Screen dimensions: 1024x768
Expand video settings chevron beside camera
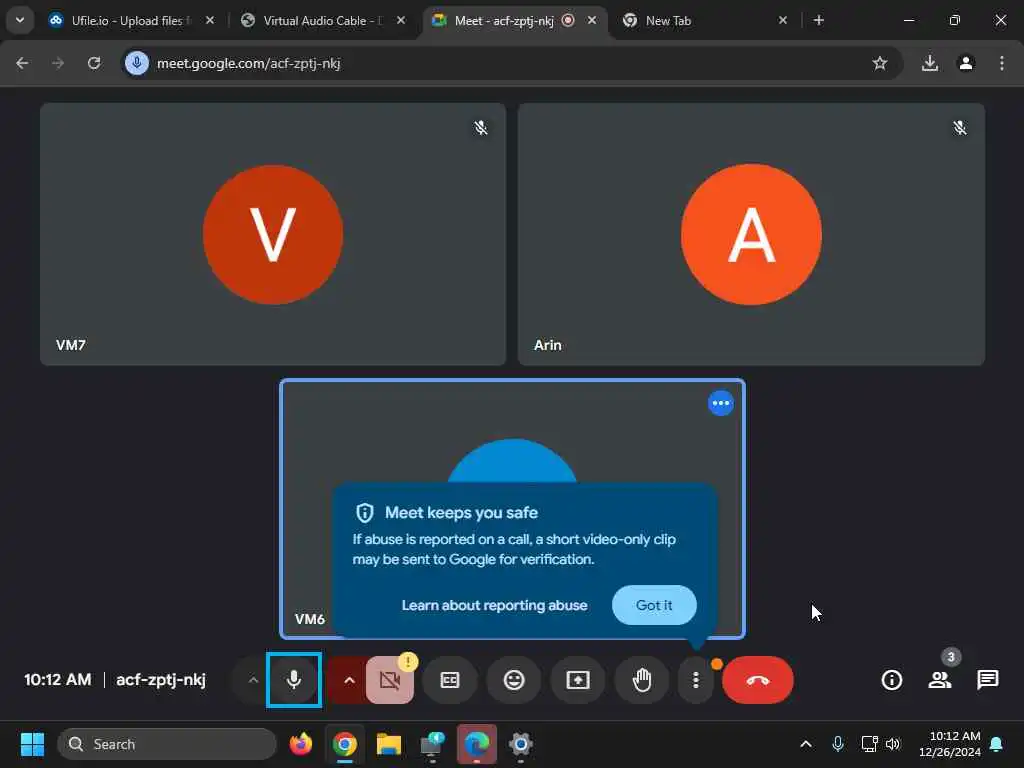click(x=349, y=680)
